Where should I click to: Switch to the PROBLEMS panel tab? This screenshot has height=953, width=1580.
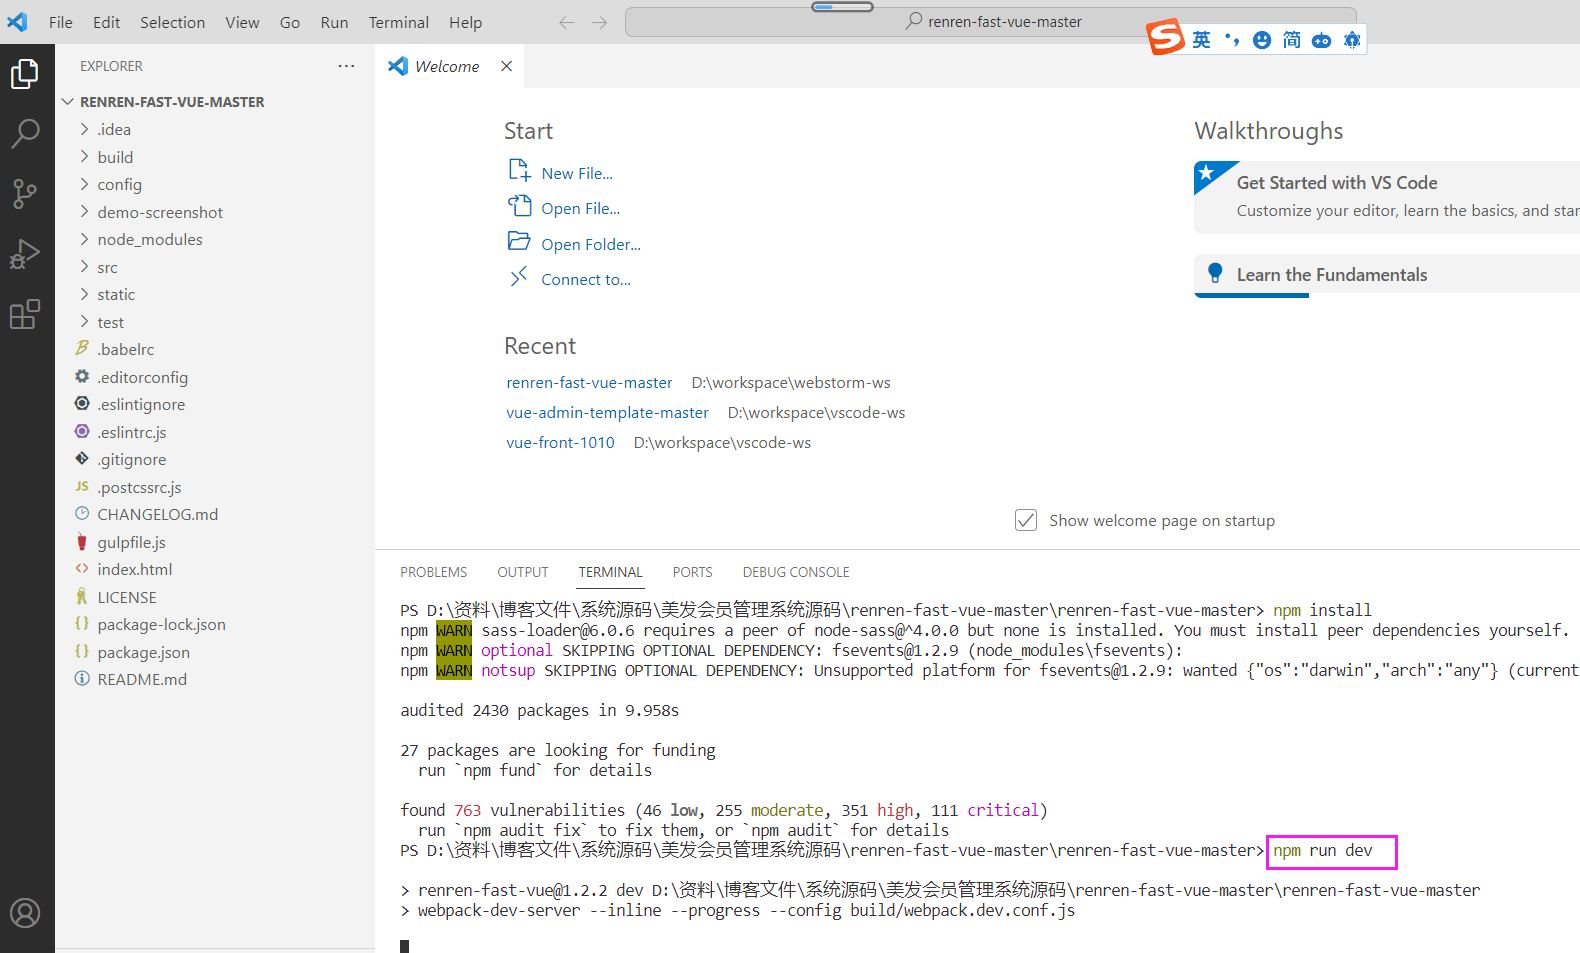[x=434, y=572]
